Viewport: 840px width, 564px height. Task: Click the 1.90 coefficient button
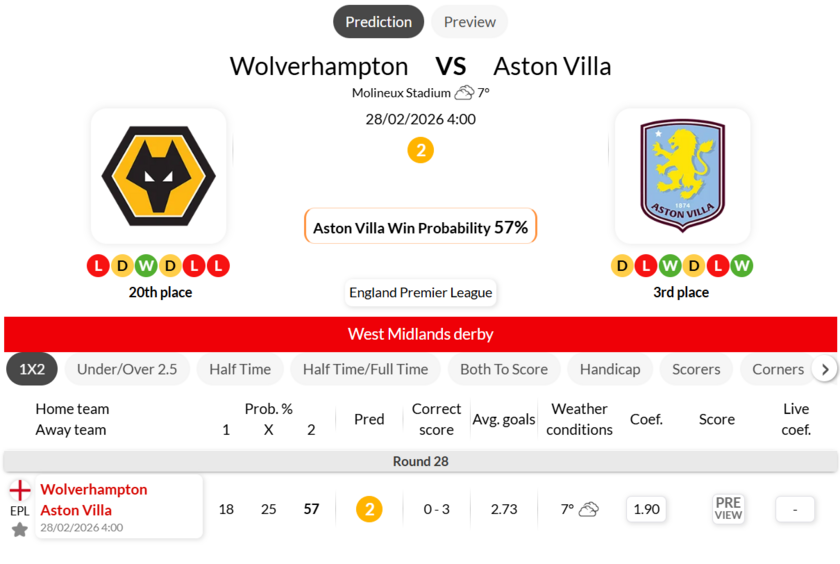tap(647, 509)
